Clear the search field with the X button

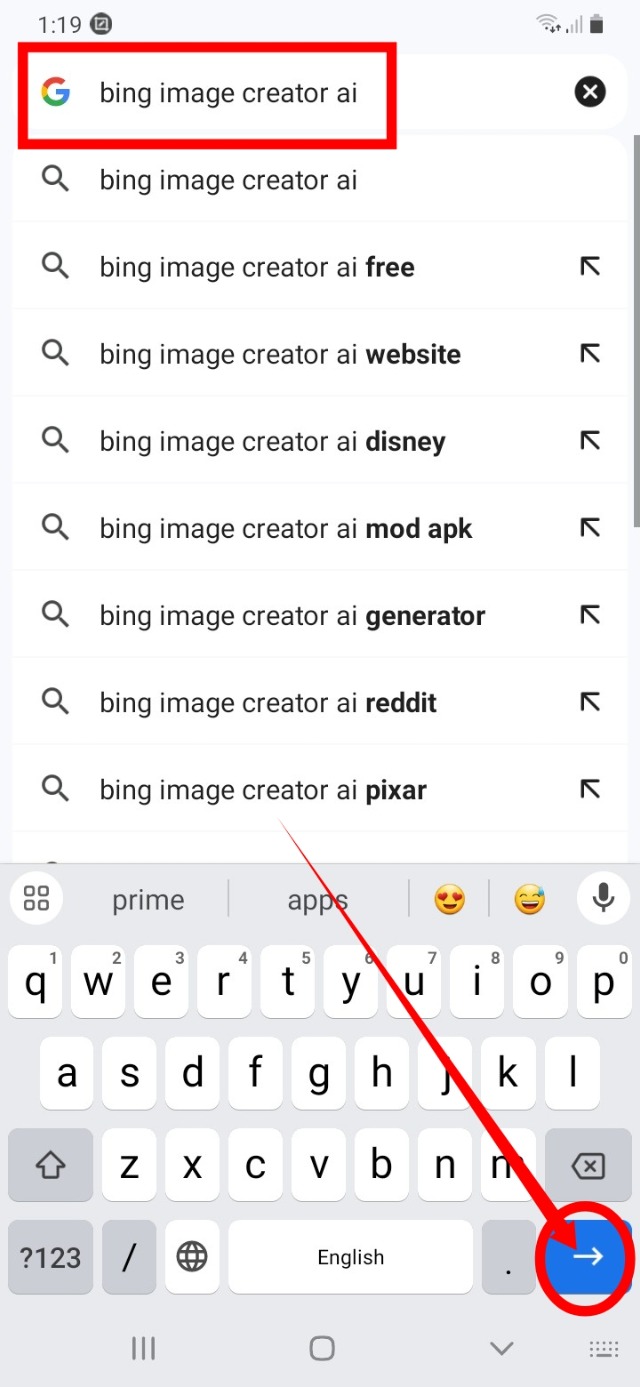coord(590,92)
